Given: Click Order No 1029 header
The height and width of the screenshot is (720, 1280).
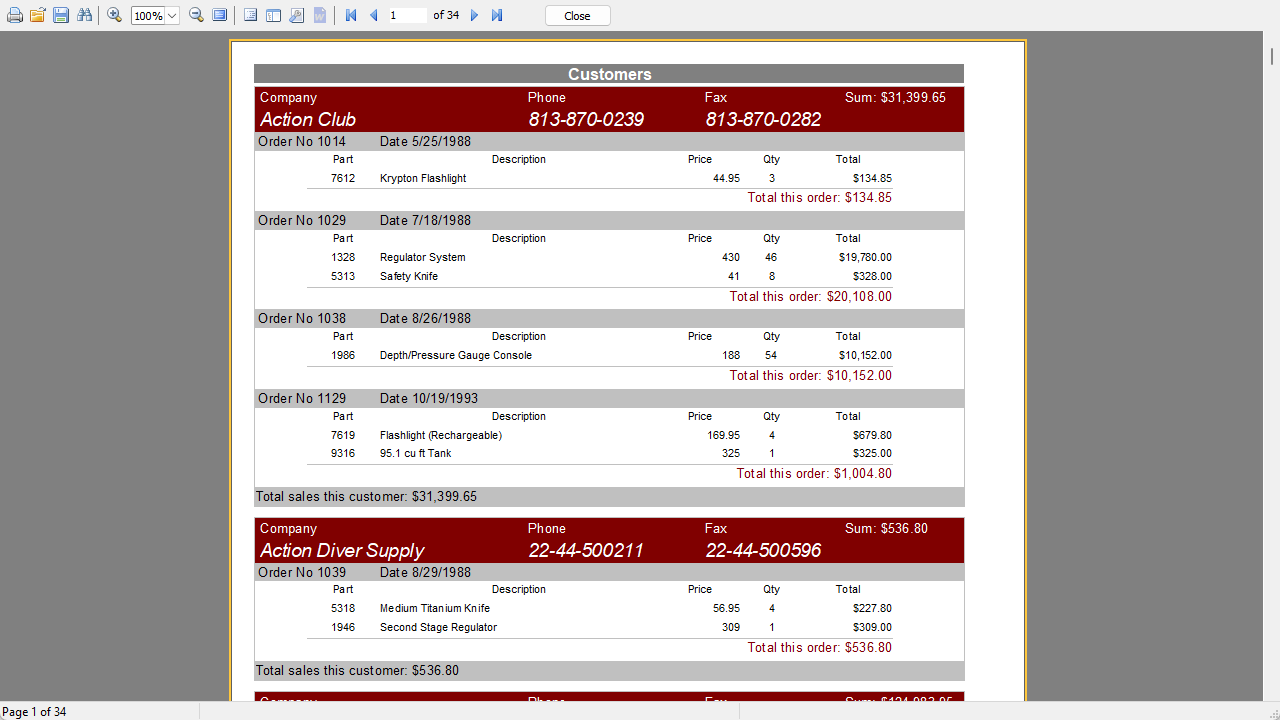Looking at the screenshot, I should pos(302,220).
